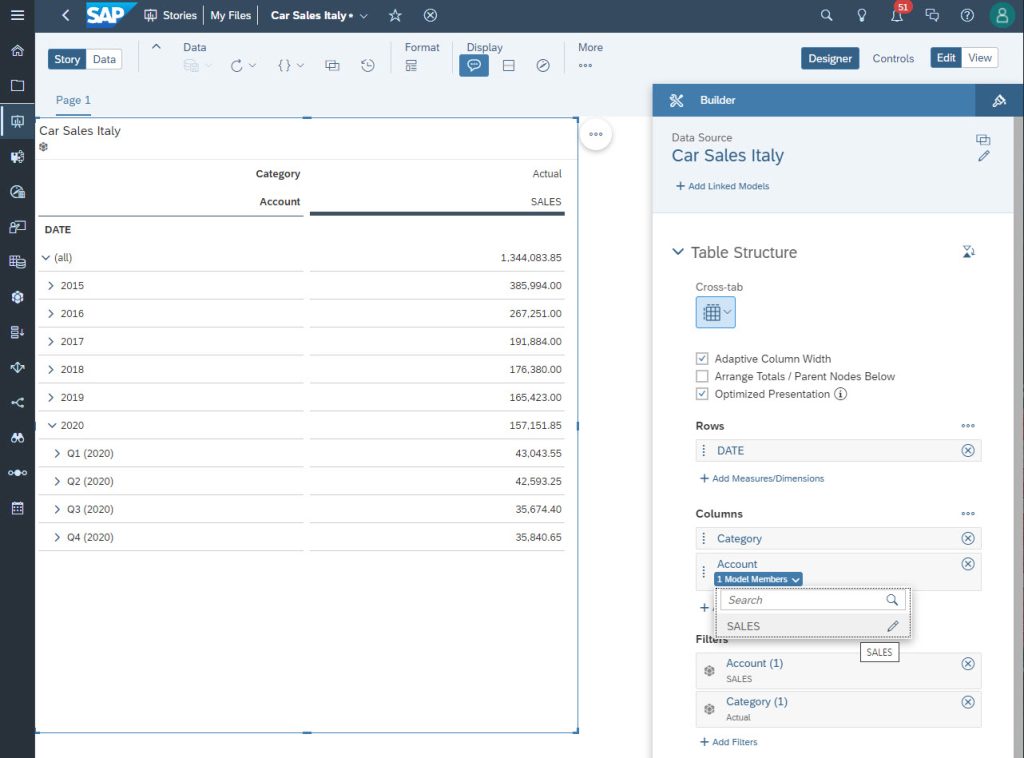Close the story with circled X icon
1024x758 pixels.
pos(430,16)
